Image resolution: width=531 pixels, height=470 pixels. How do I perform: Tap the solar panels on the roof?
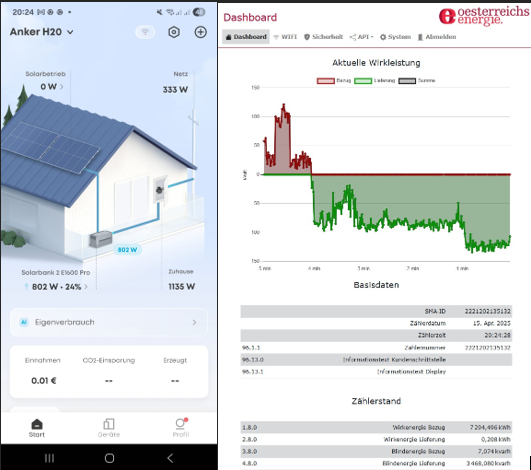pos(51,148)
